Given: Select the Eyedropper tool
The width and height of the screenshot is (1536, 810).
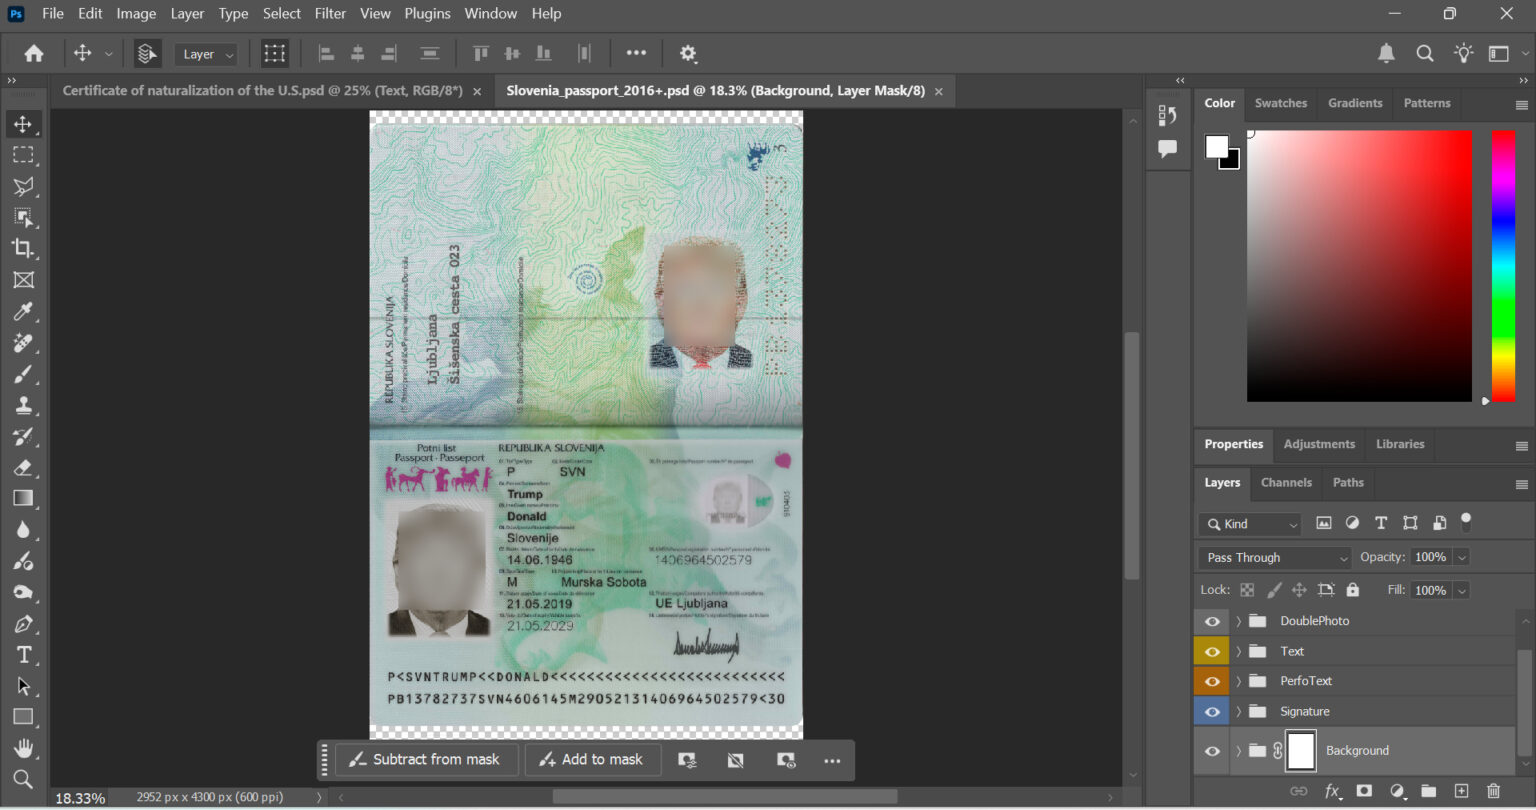Looking at the screenshot, I should 23,311.
